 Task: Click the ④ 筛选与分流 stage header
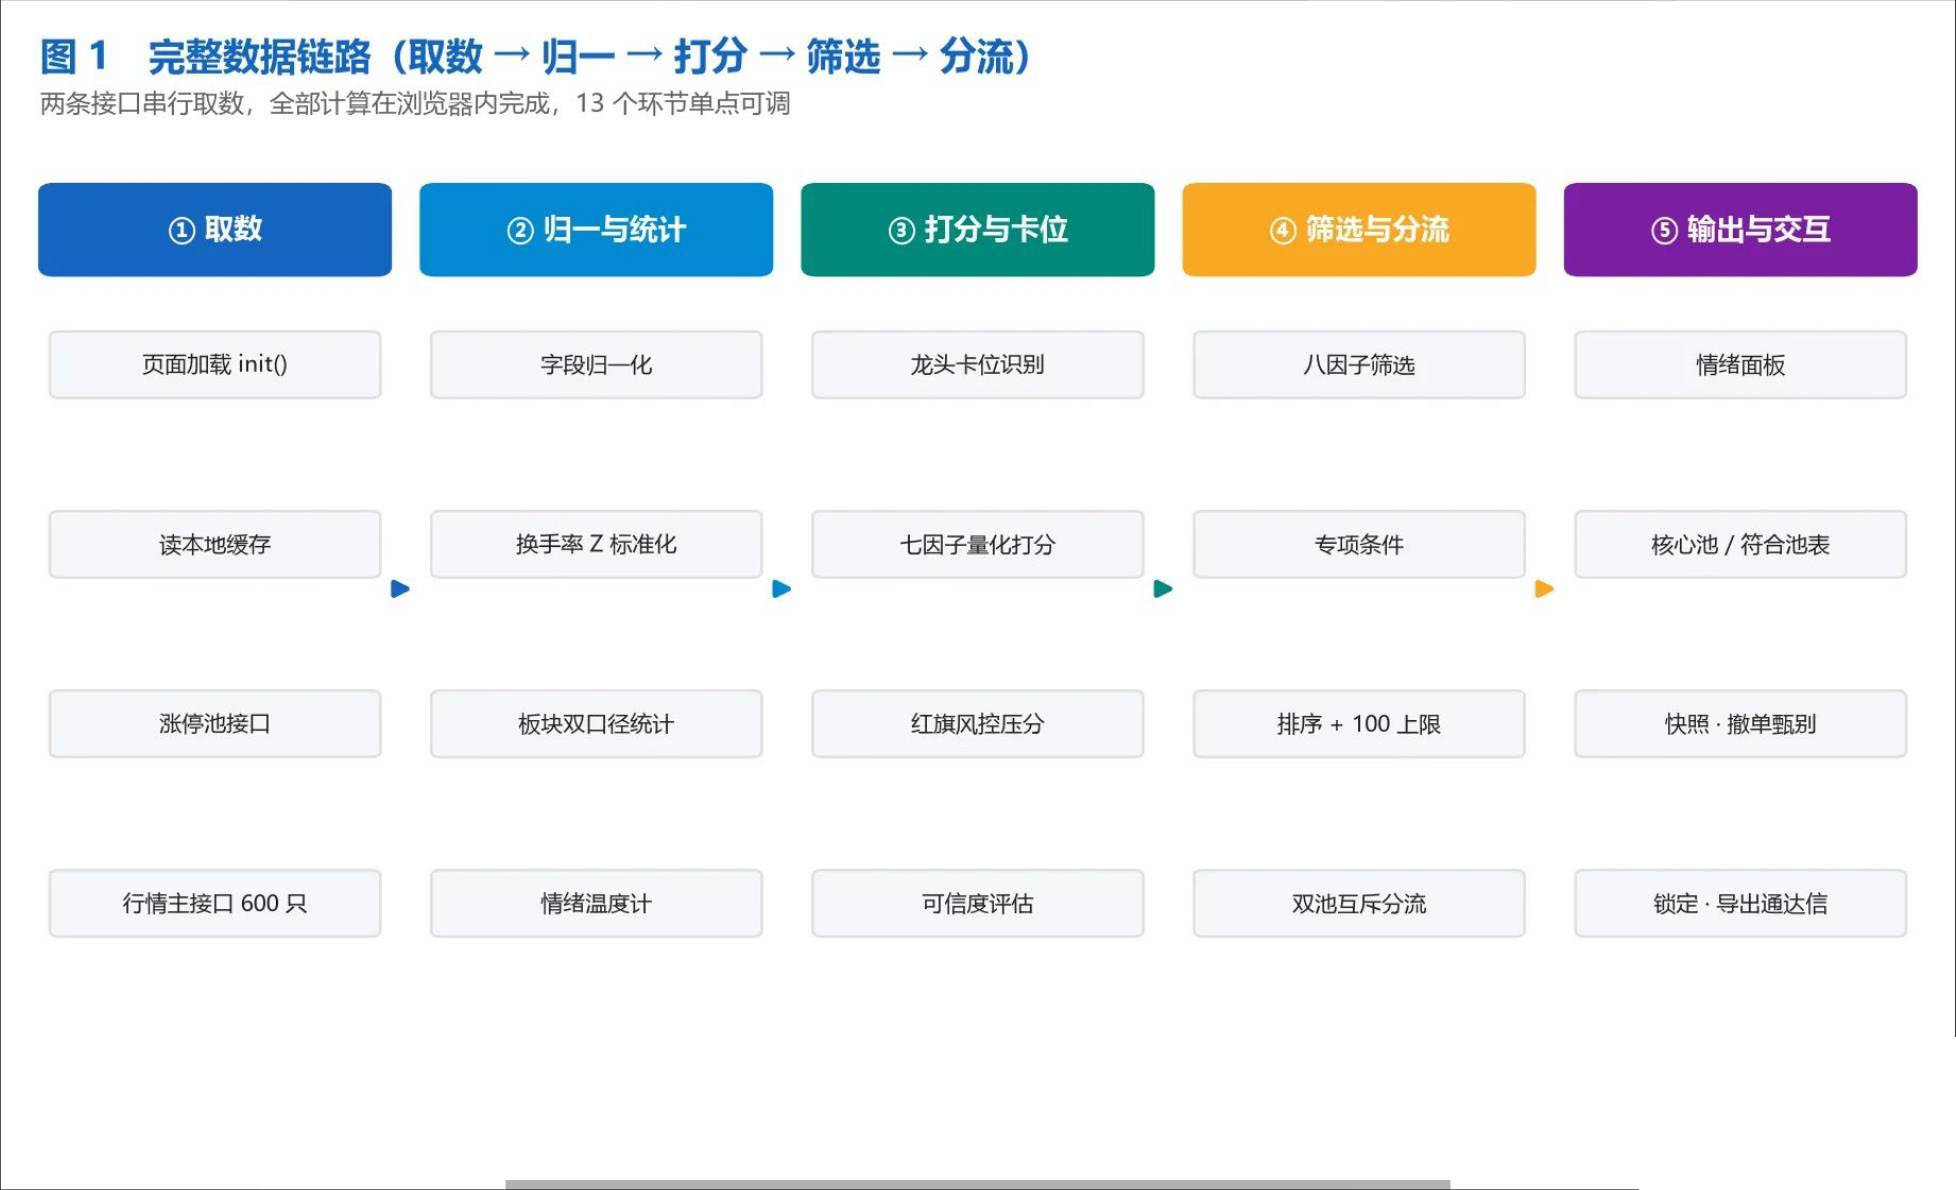pyautogui.click(x=1359, y=229)
